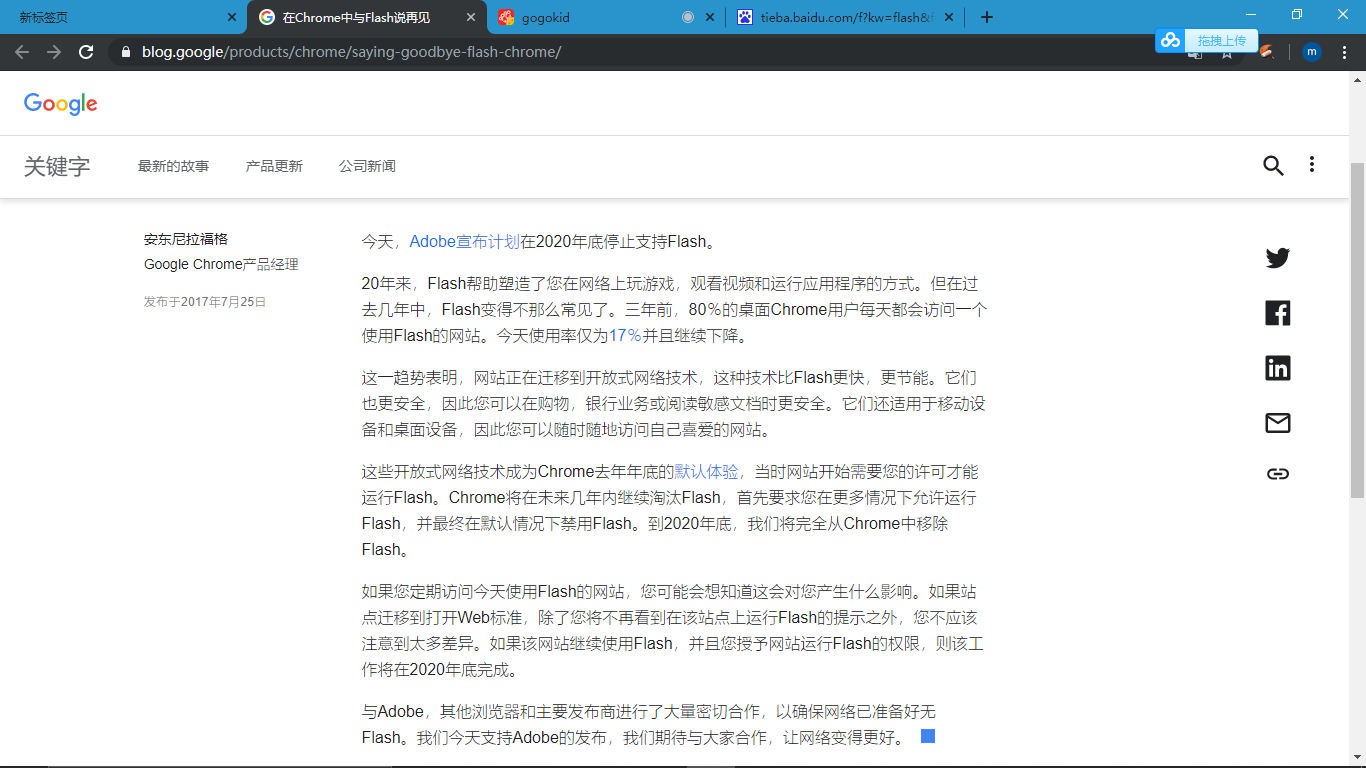
Task: Open the Chrome profile avatar 'm'
Action: tap(1312, 52)
